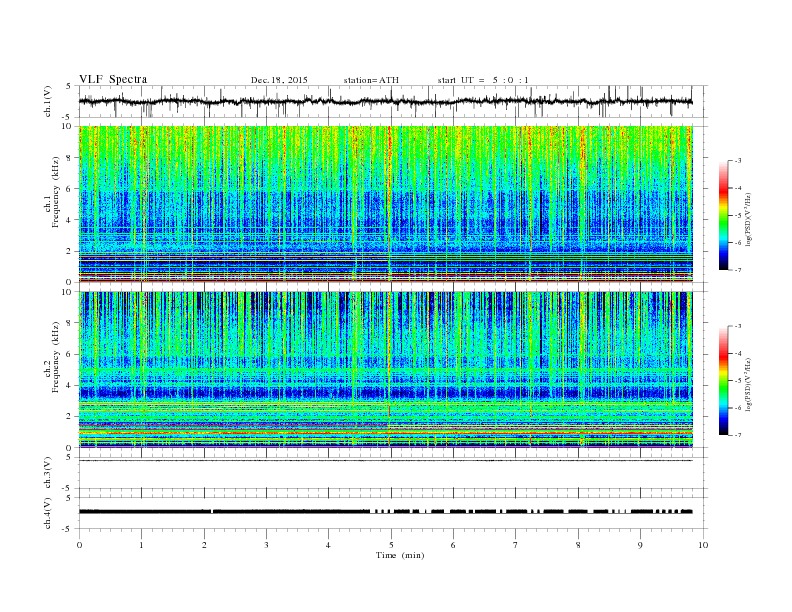Click the ch.2 spectrogram color bar
The image size is (792, 612).
point(723,381)
